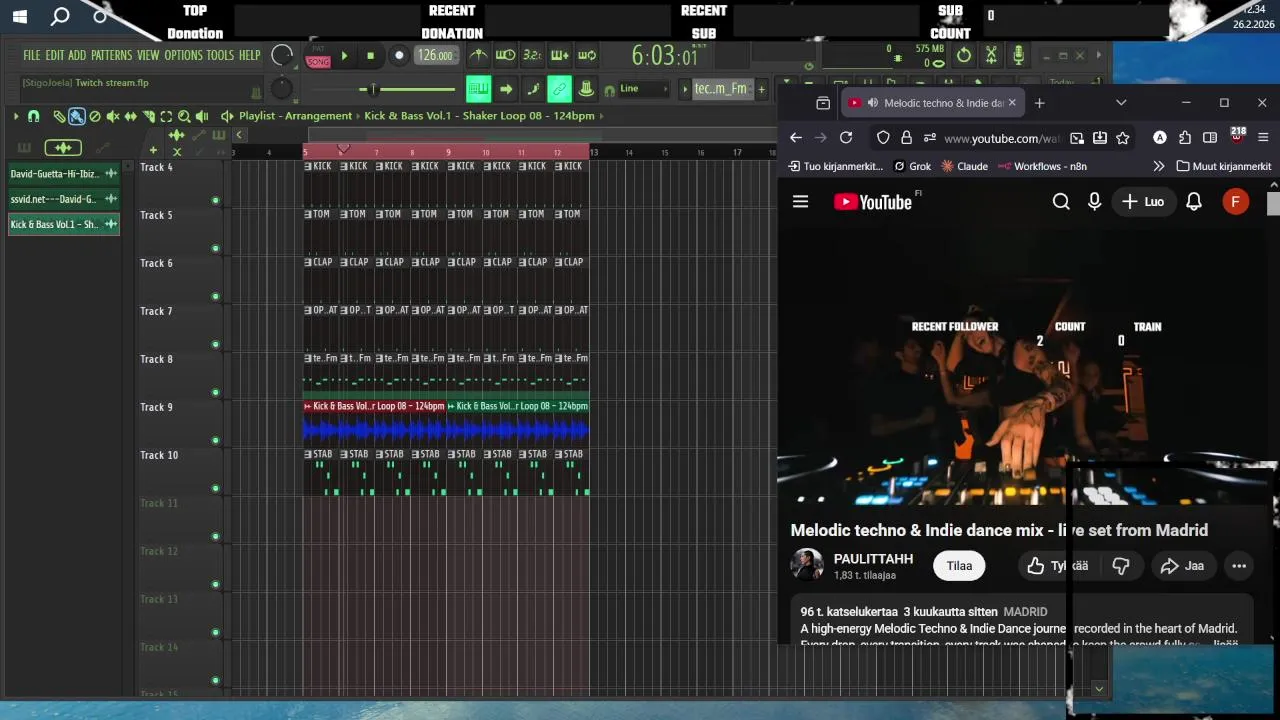Add a new pattern with plus button
The height and width of the screenshot is (720, 1280).
point(761,89)
